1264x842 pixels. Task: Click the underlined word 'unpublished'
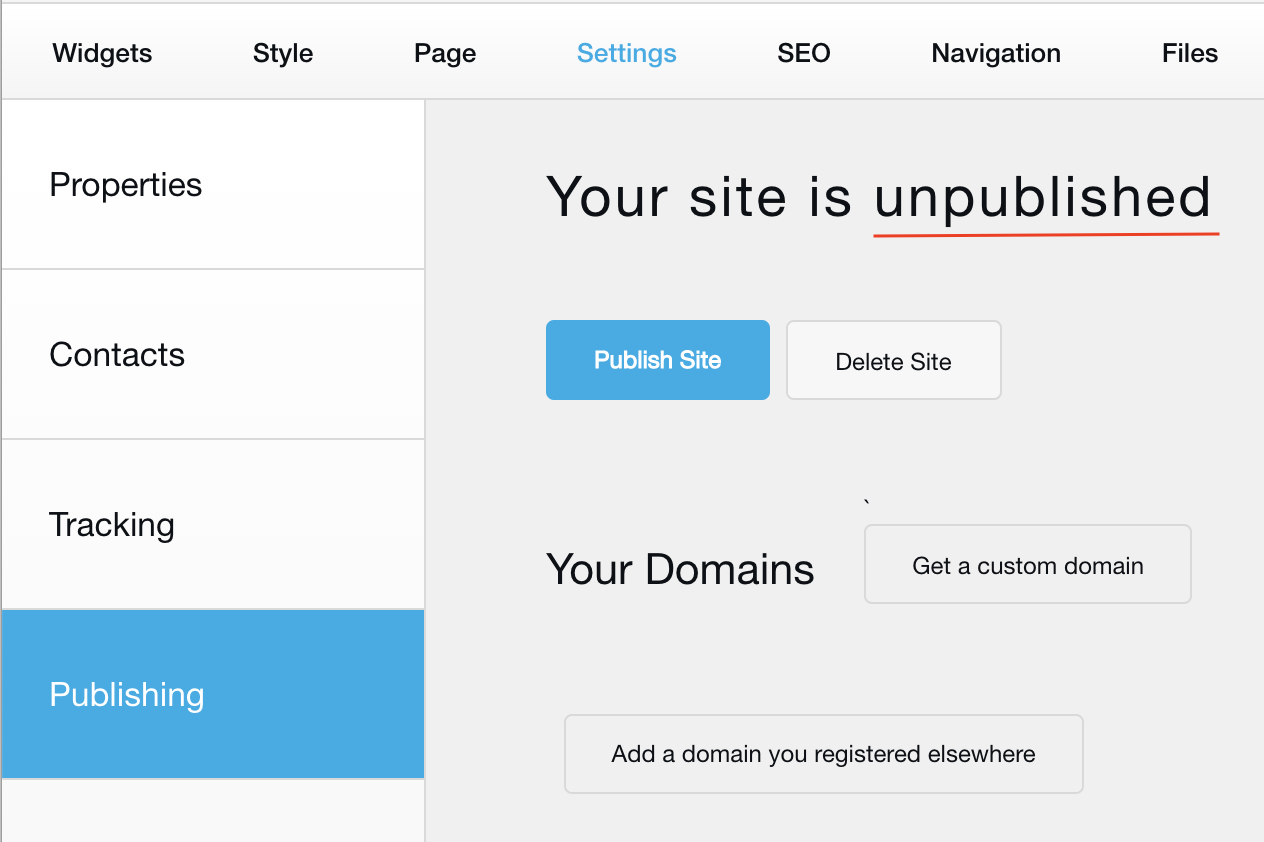pos(1042,197)
